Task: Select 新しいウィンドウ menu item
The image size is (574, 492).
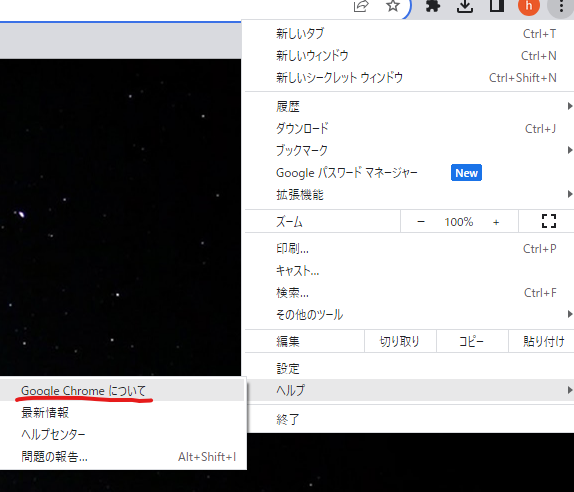Action: (x=409, y=56)
